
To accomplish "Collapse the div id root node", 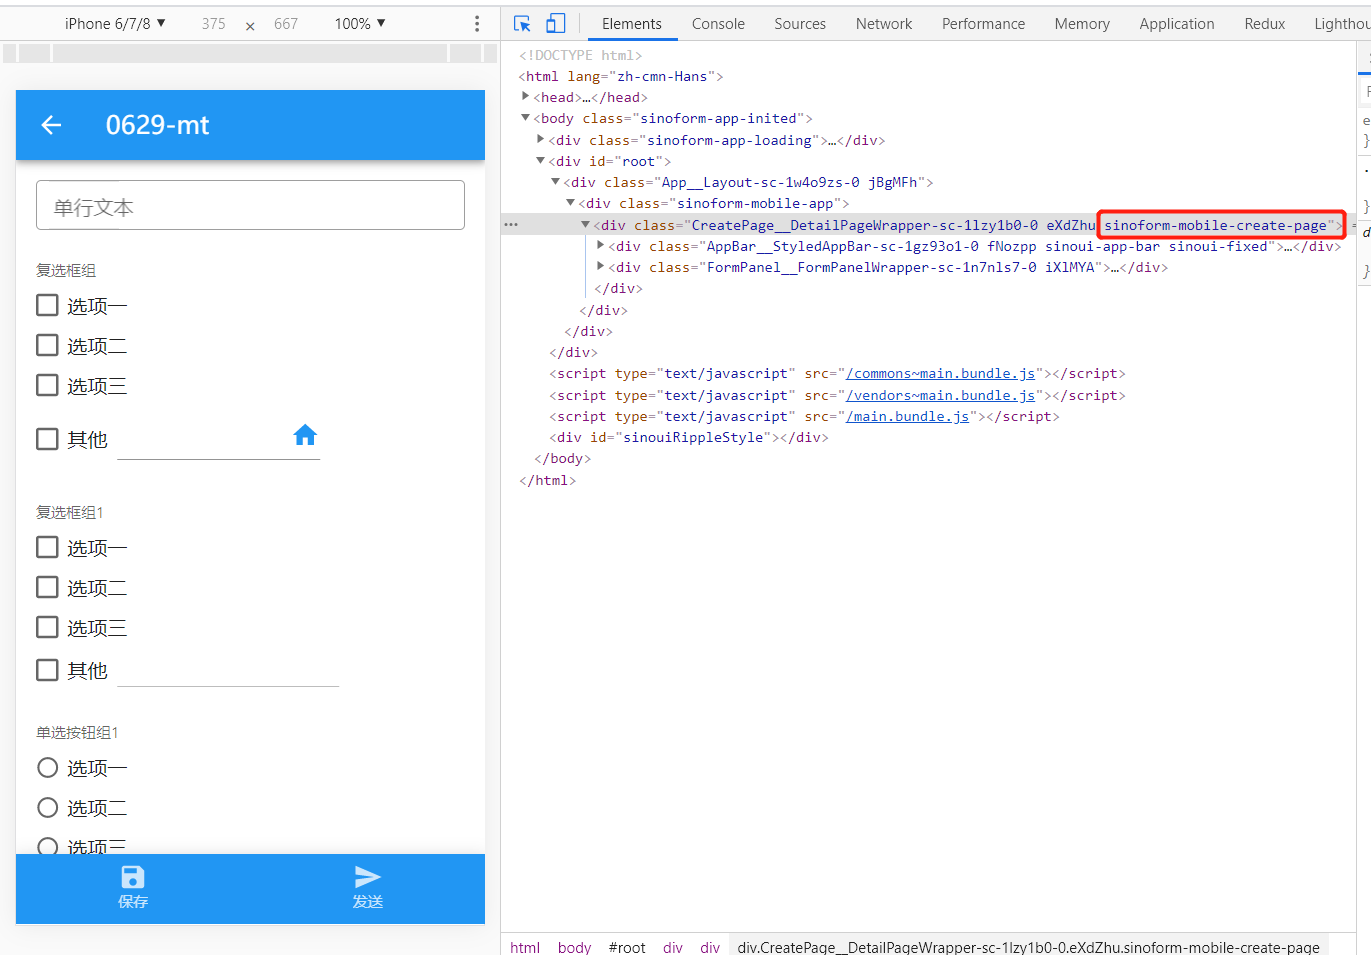I will pos(541,161).
